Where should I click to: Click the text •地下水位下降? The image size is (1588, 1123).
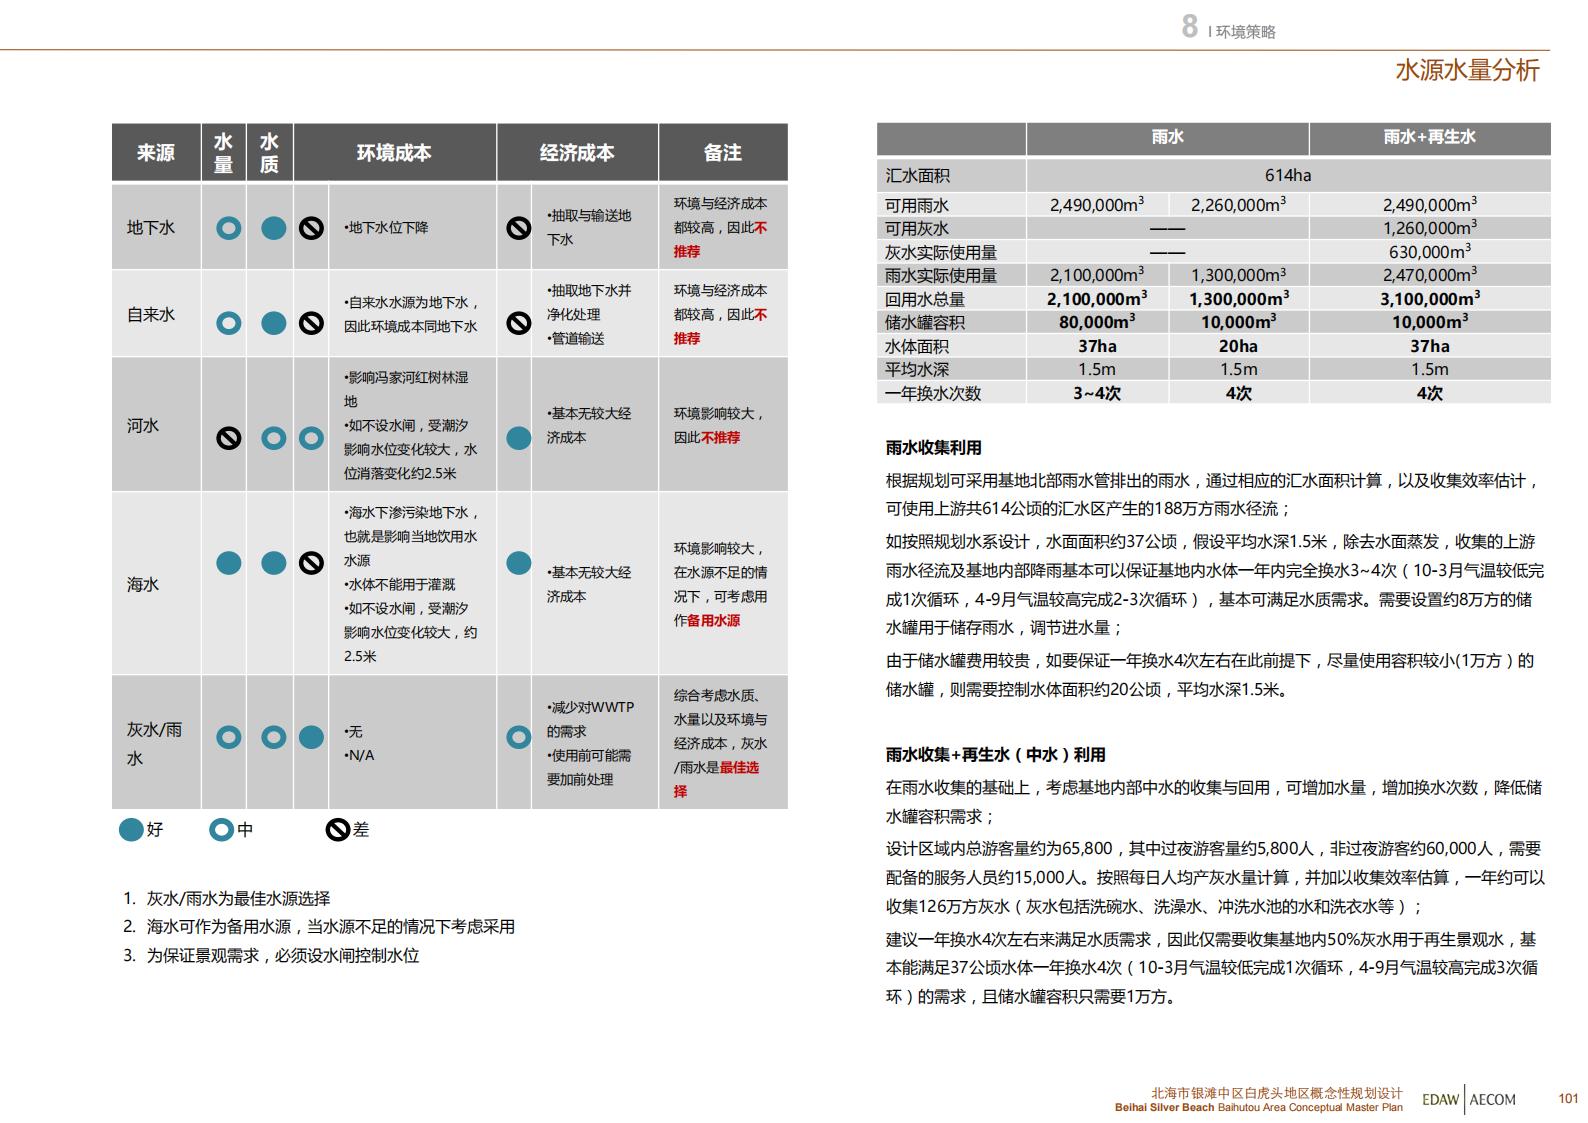pos(386,228)
